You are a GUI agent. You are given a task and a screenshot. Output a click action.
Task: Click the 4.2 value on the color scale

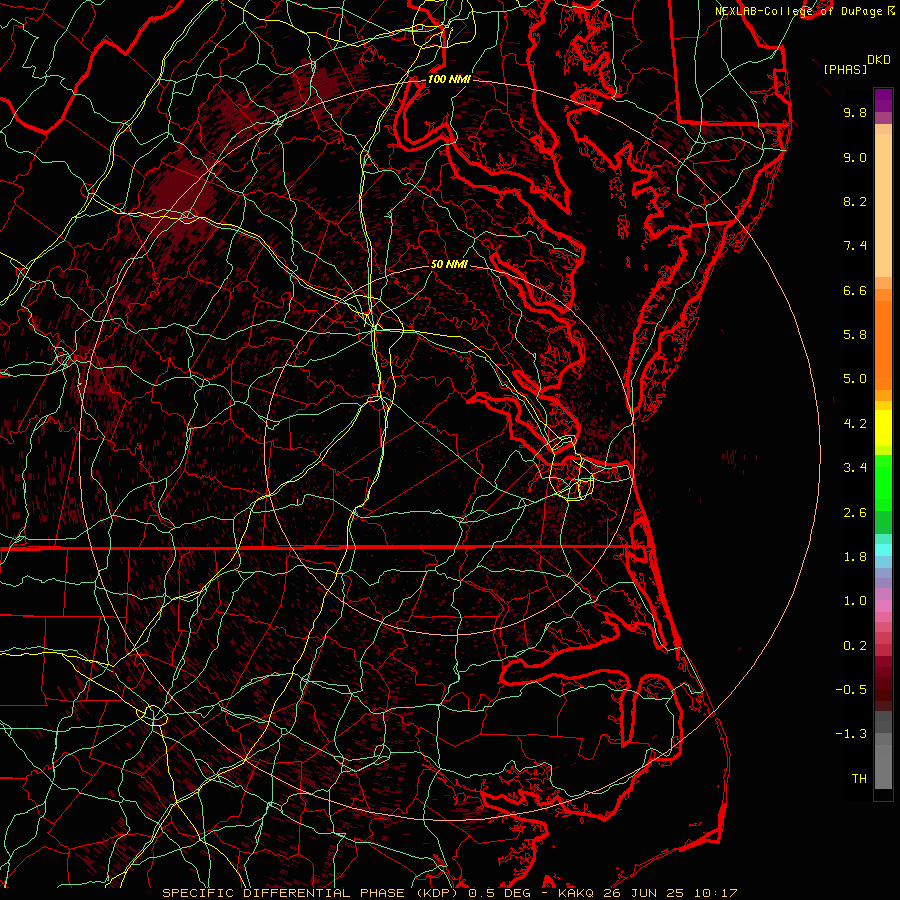[x=855, y=424]
